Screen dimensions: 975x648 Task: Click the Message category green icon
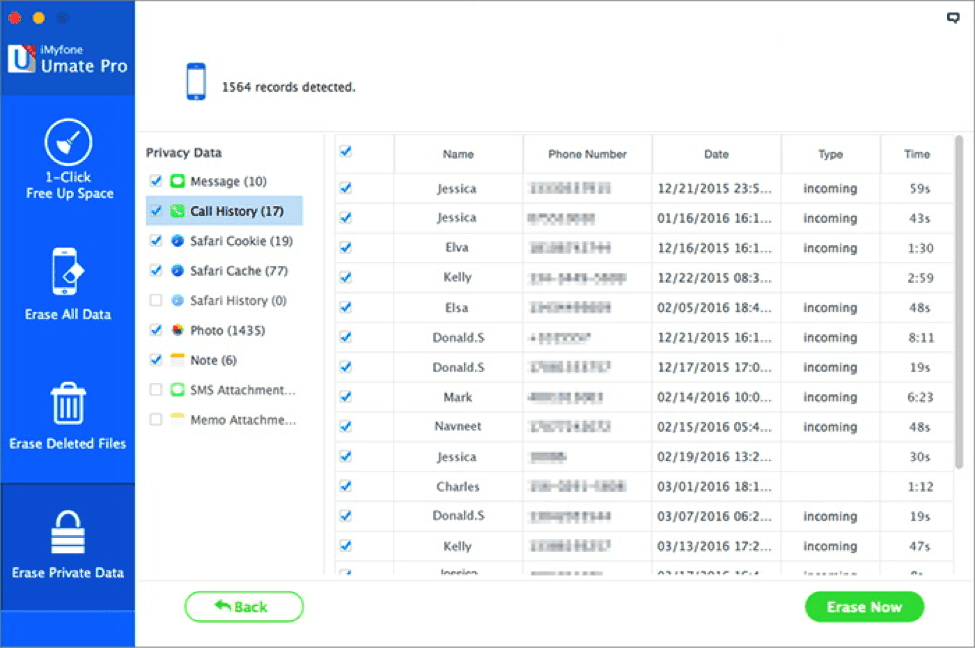[177, 181]
